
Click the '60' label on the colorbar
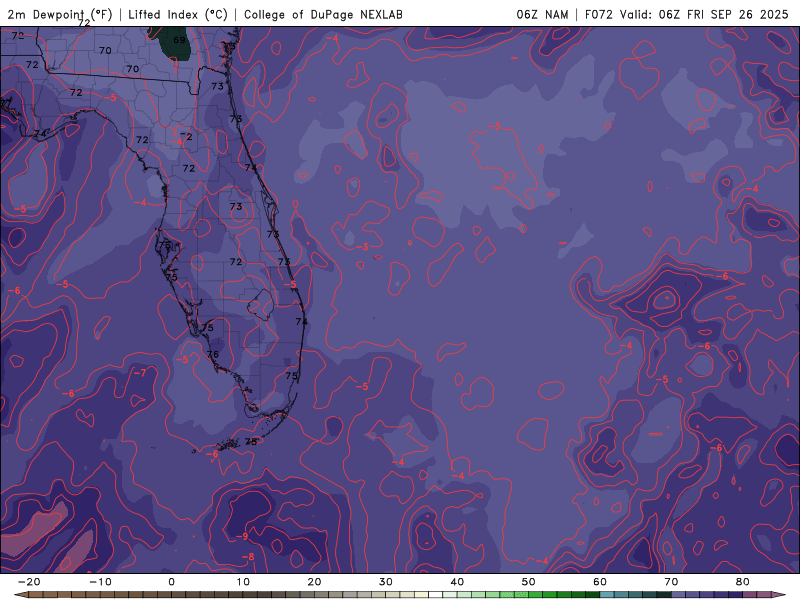[x=600, y=582]
